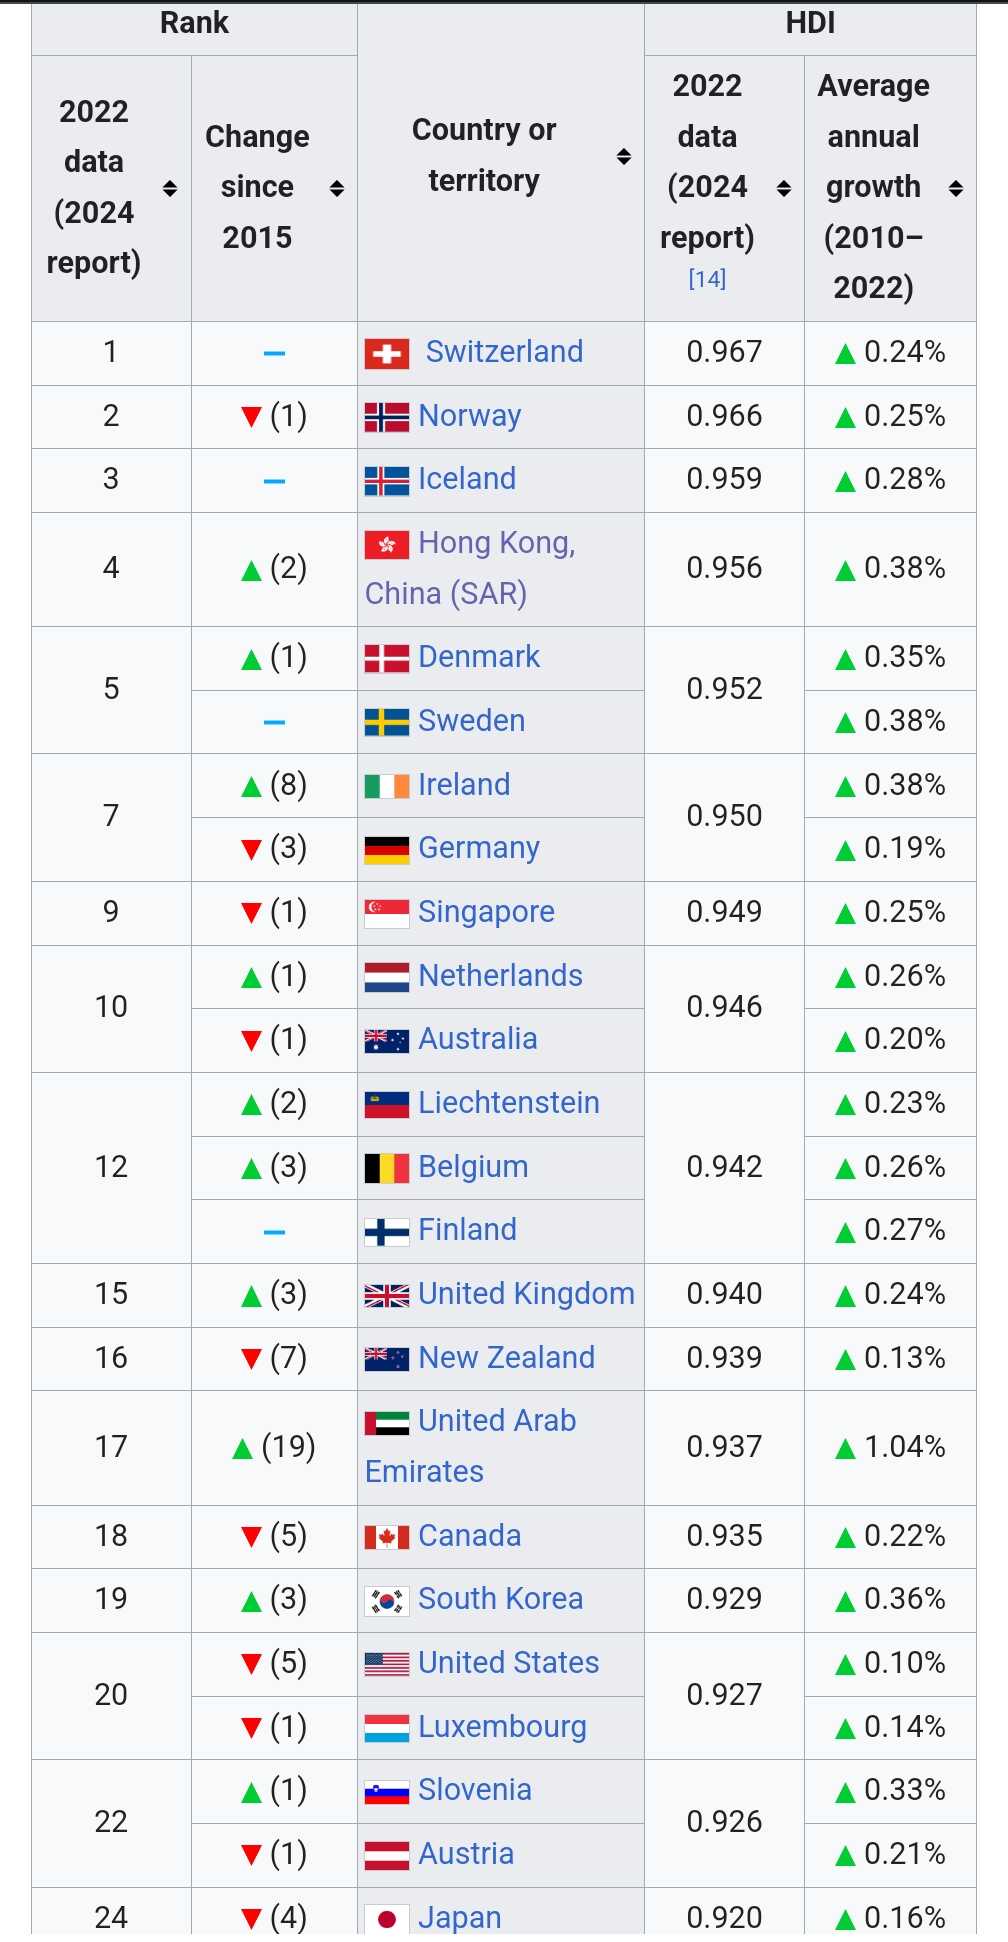Sort by Average annual growth arrows
This screenshot has height=1942, width=1008.
(x=956, y=188)
